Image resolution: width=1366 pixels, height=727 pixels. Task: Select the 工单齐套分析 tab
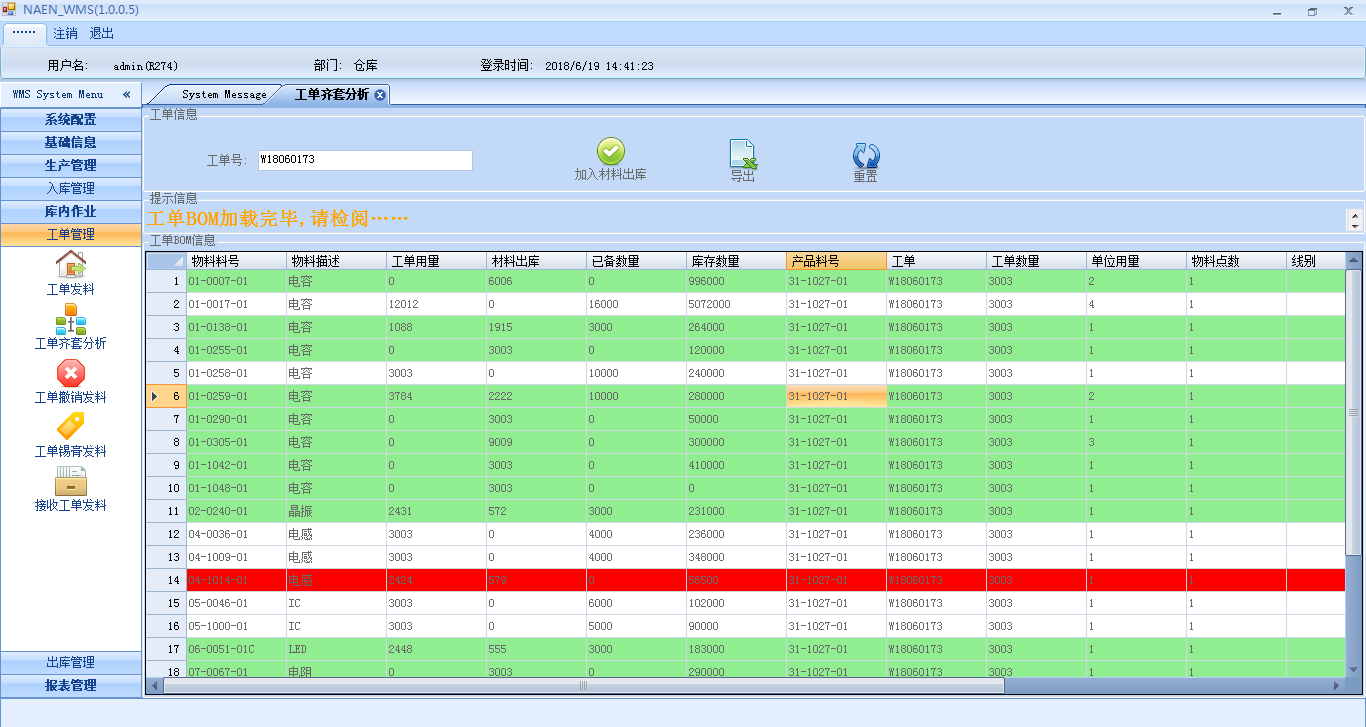click(x=331, y=95)
